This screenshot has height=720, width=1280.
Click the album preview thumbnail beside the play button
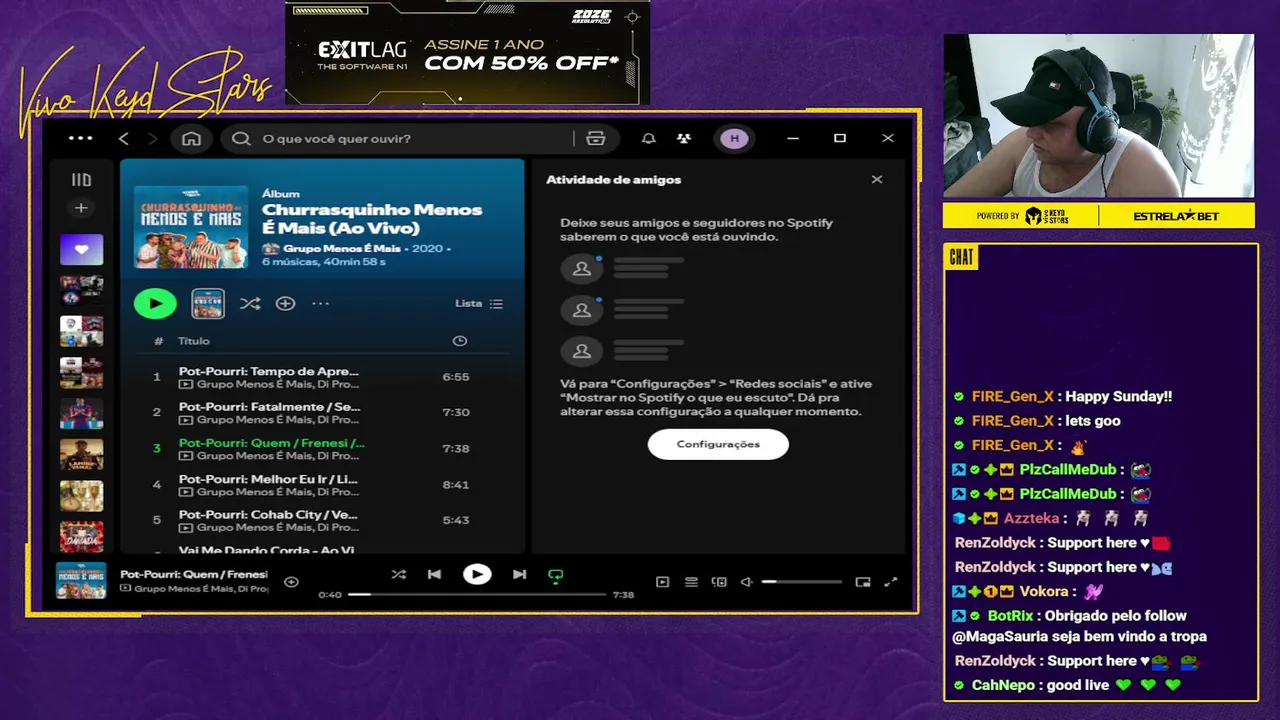pos(208,303)
